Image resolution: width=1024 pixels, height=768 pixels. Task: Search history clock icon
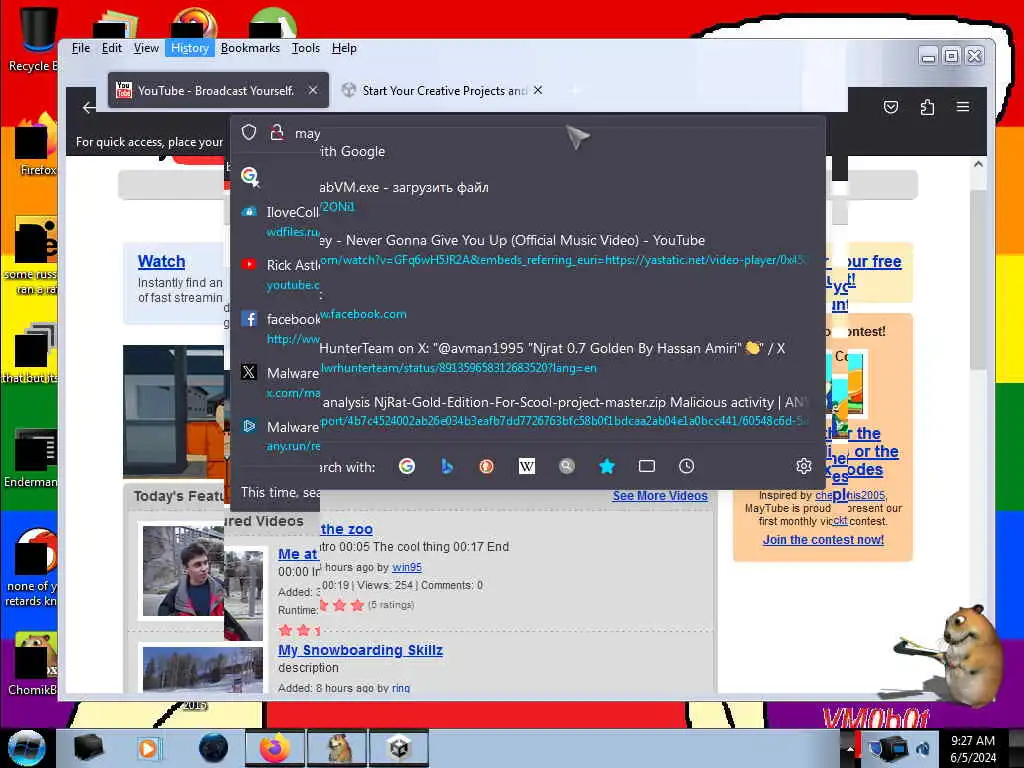[x=686, y=466]
